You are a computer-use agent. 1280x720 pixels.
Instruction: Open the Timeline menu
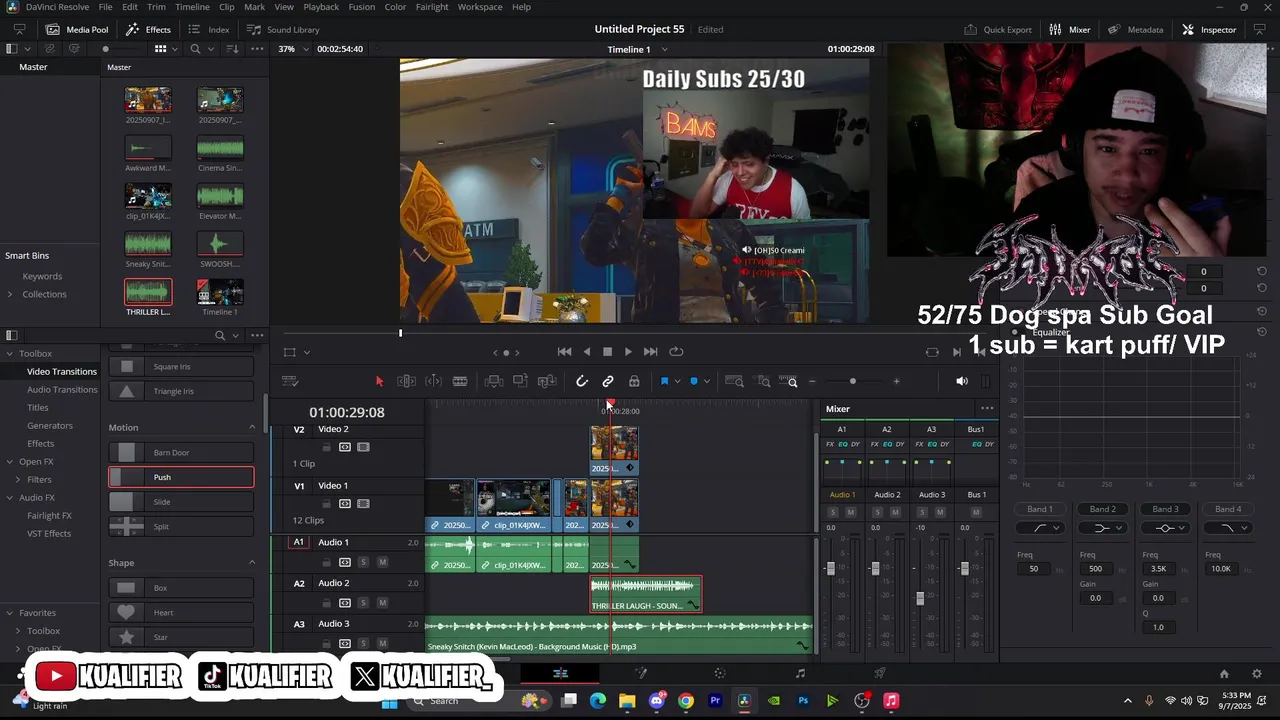pos(192,7)
